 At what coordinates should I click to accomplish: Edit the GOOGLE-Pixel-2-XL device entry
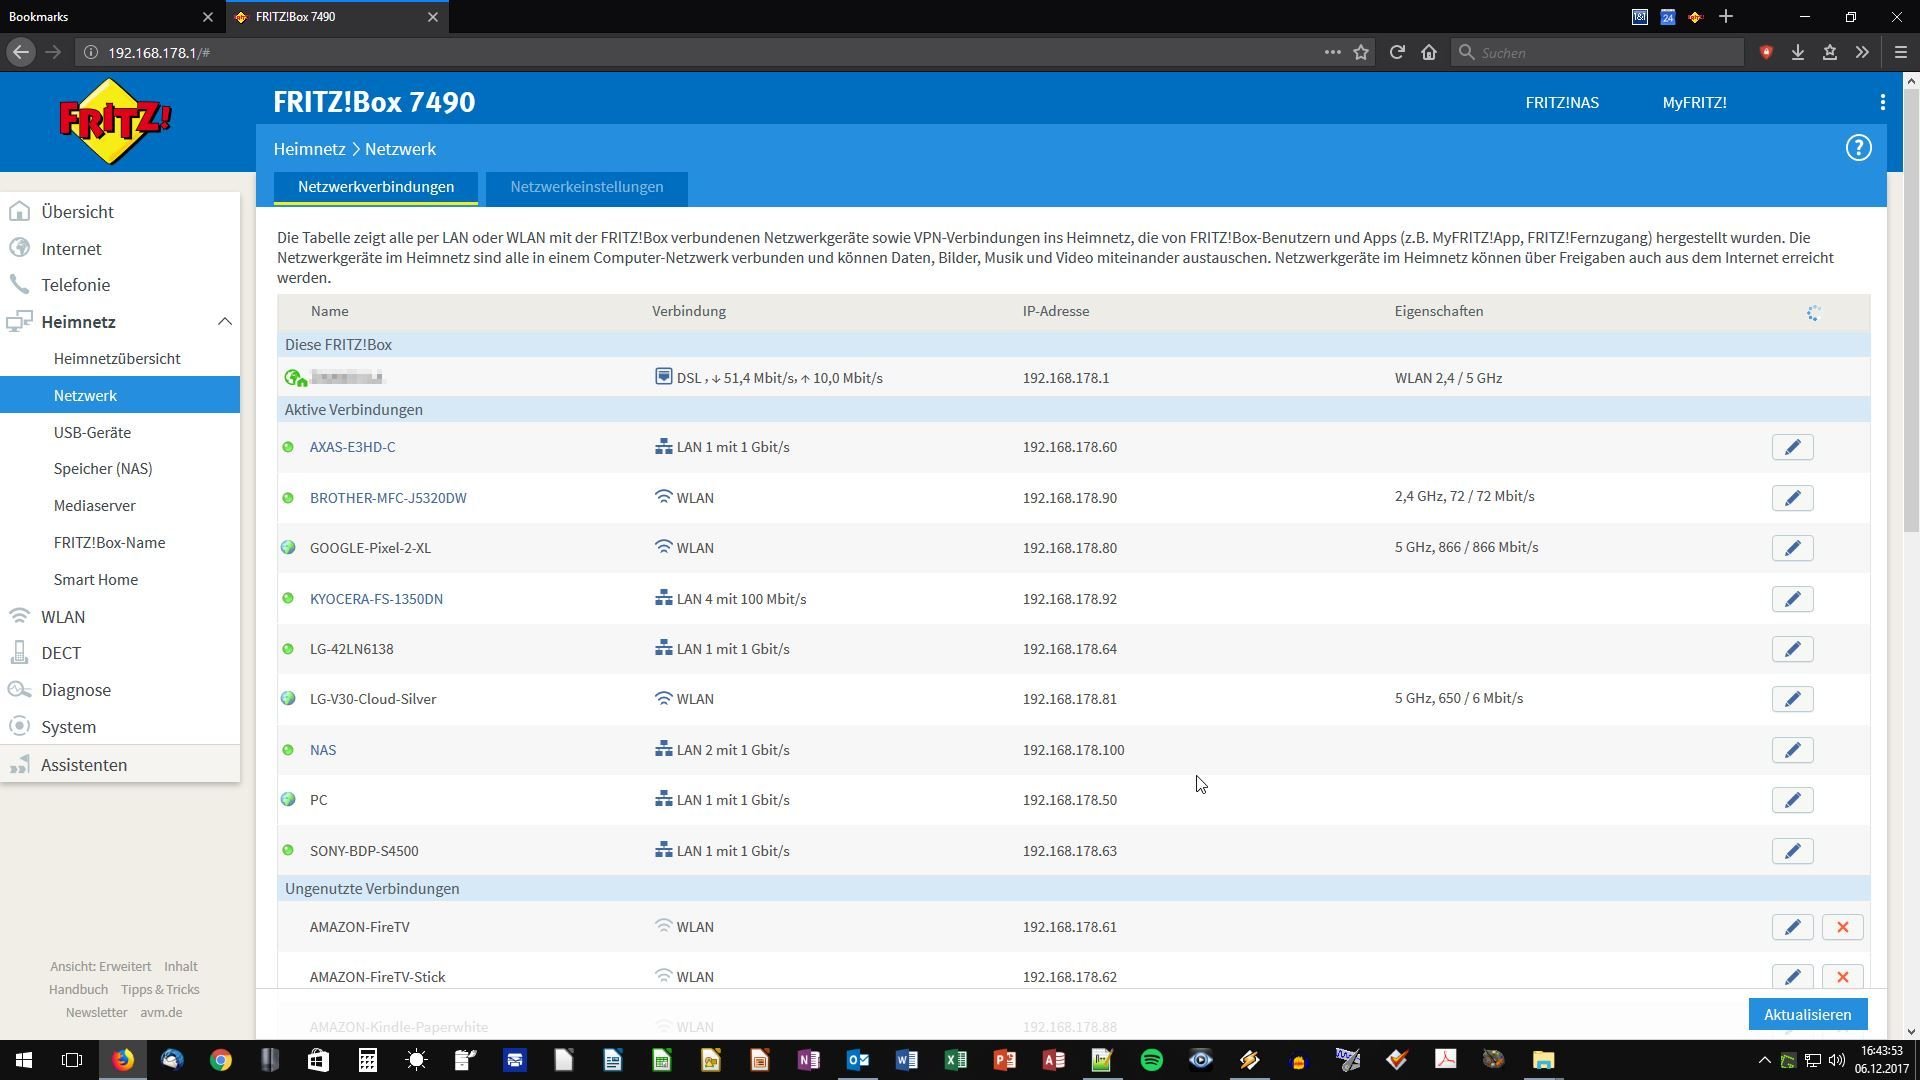coord(1792,548)
